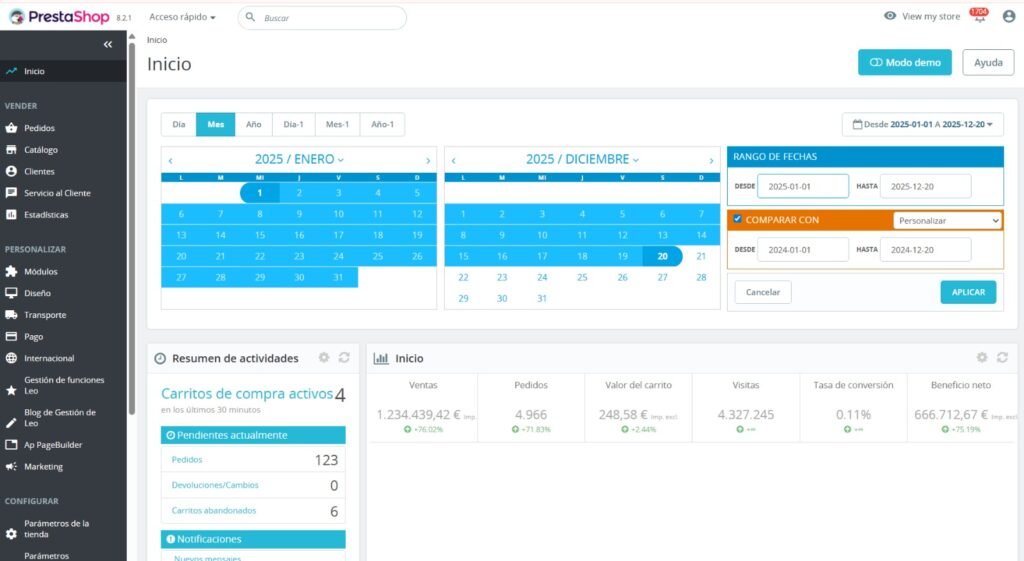Refresh the Inicio panel with reload icon
Screen dimensions: 1024x561
point(1002,357)
